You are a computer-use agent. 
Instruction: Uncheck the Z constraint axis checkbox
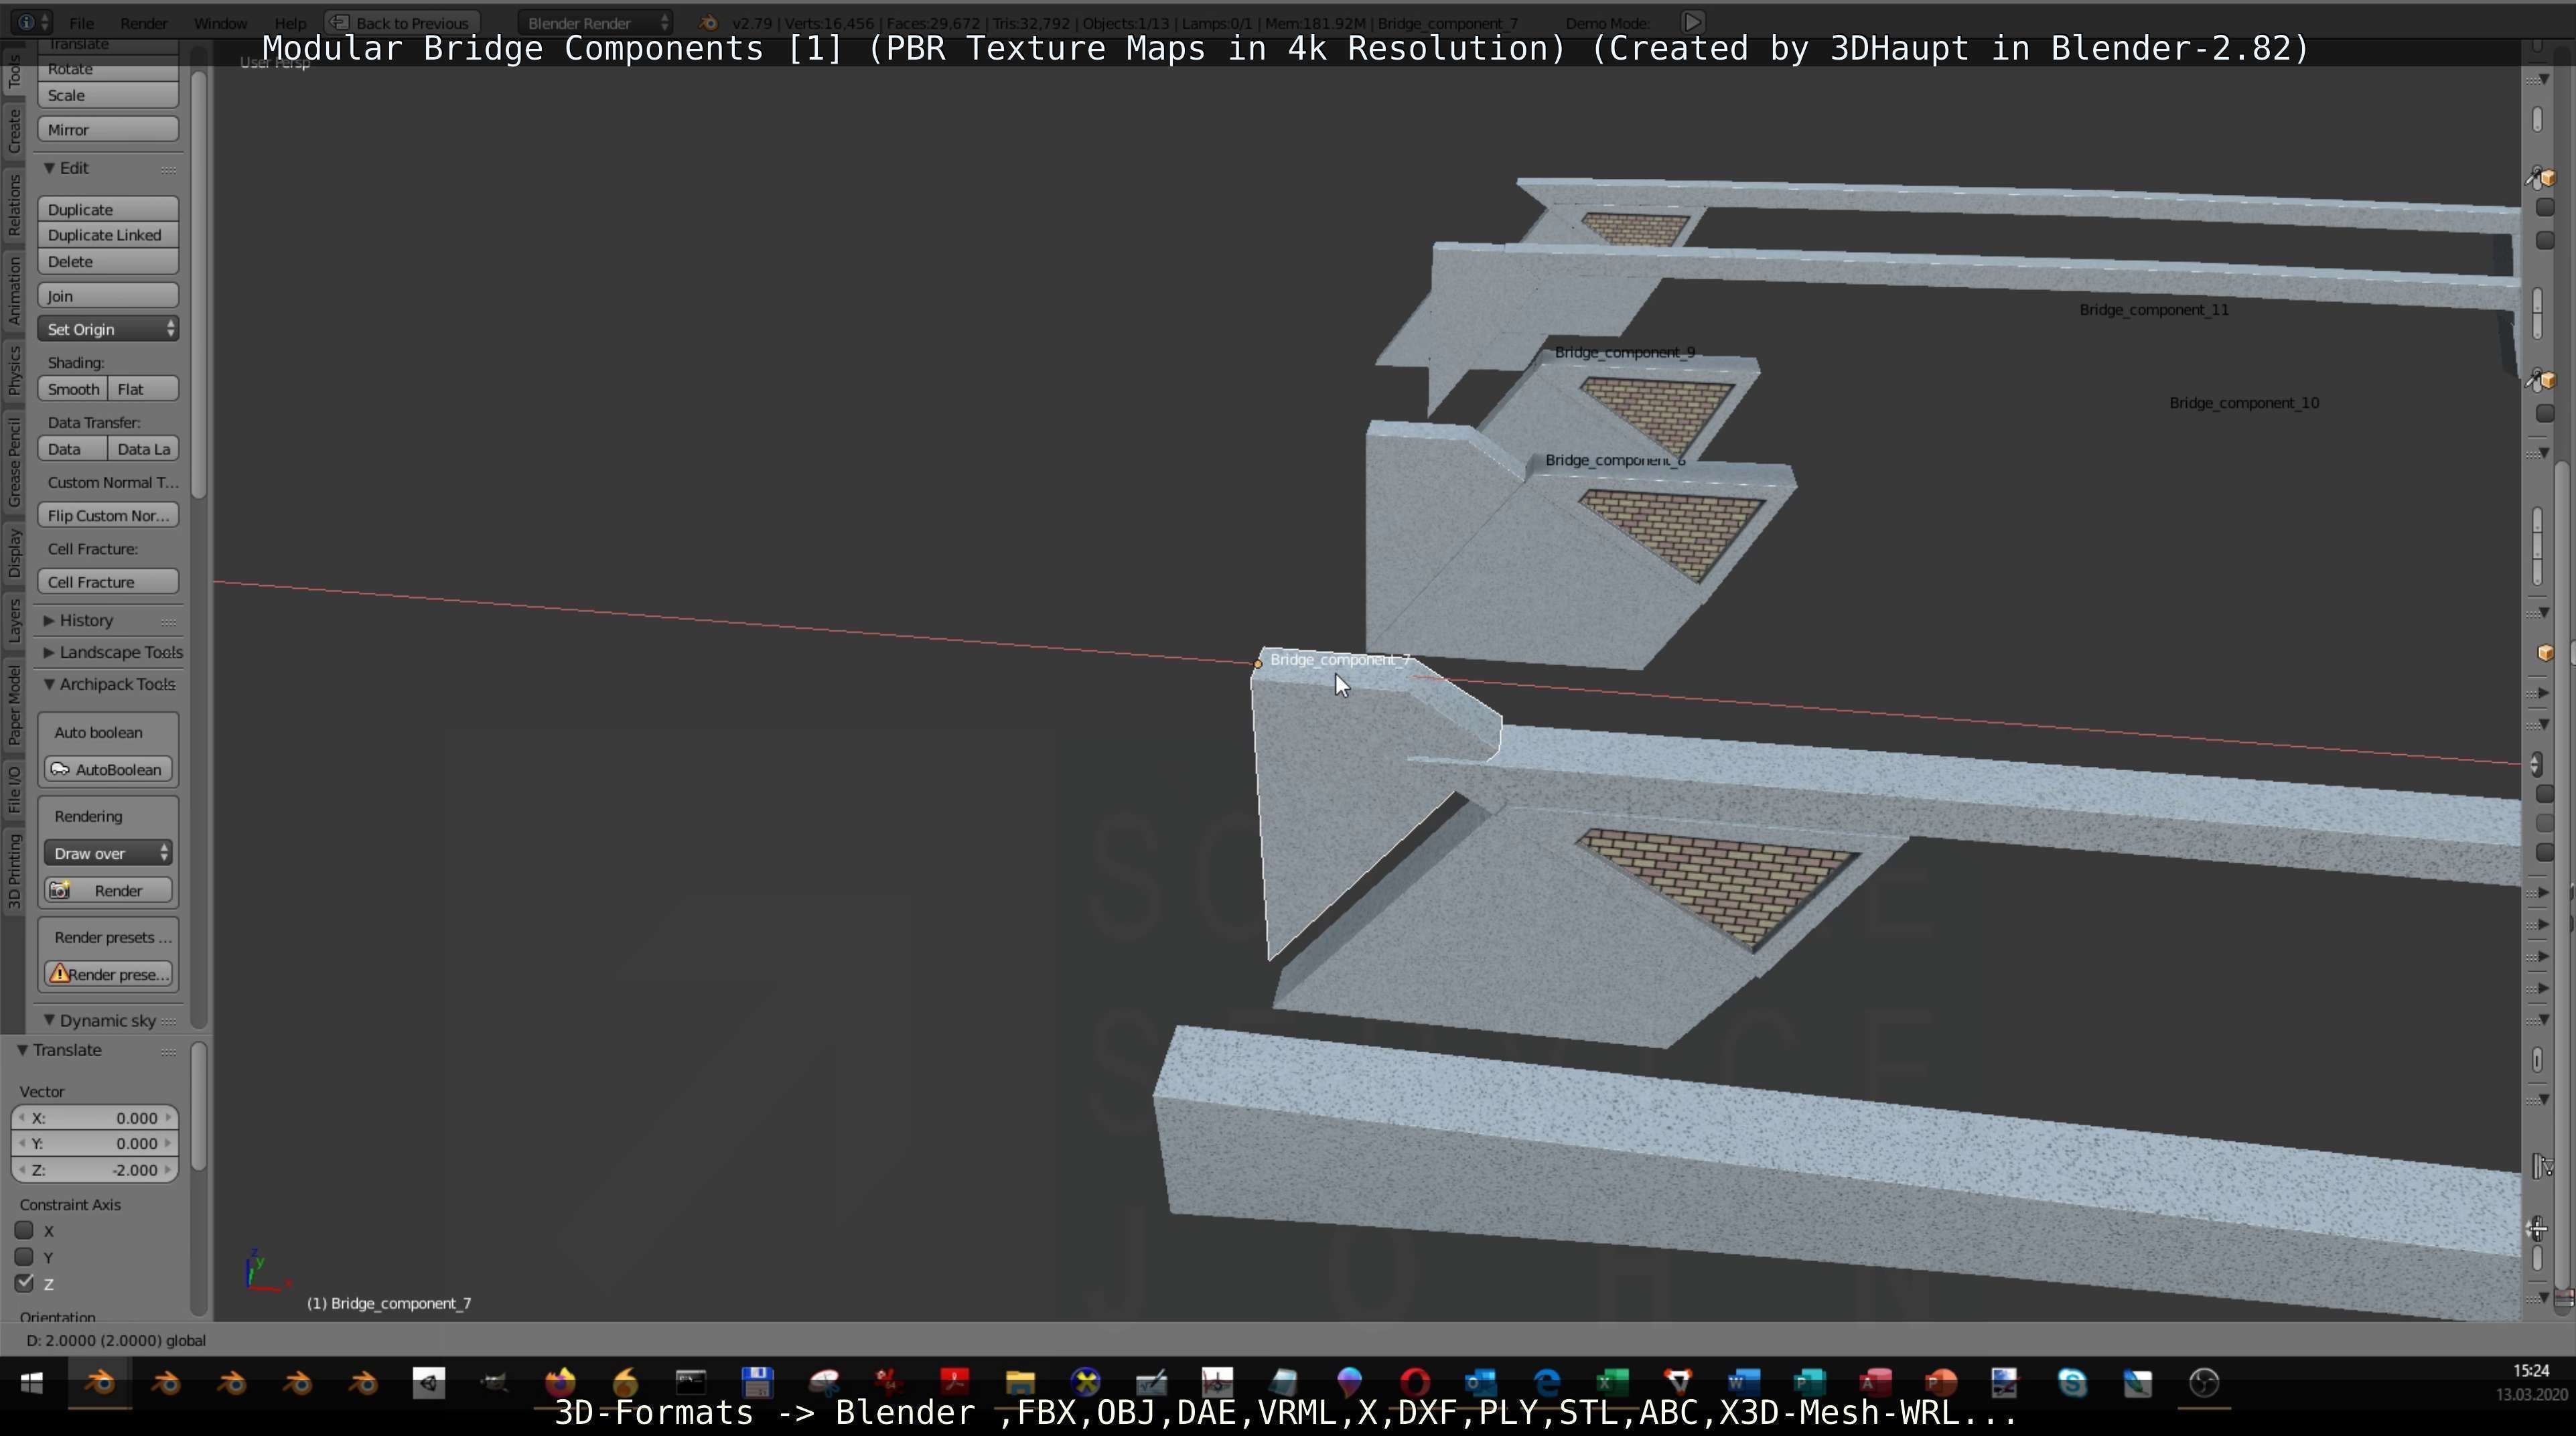pos(25,1282)
